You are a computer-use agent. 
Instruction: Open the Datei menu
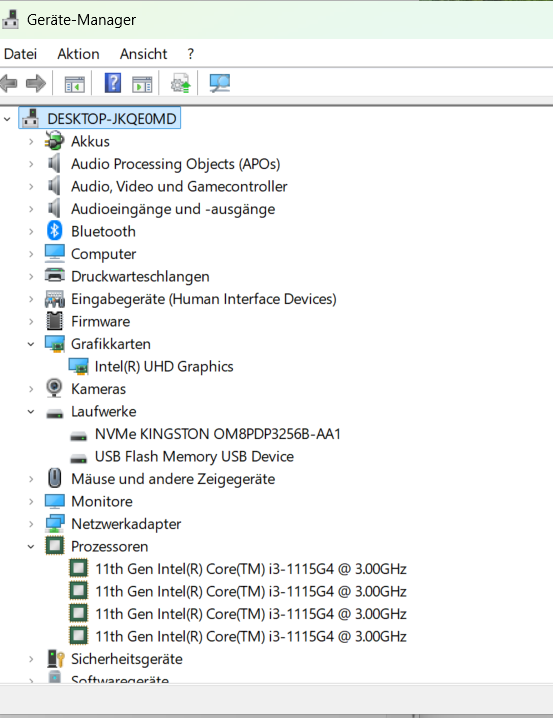(x=20, y=54)
